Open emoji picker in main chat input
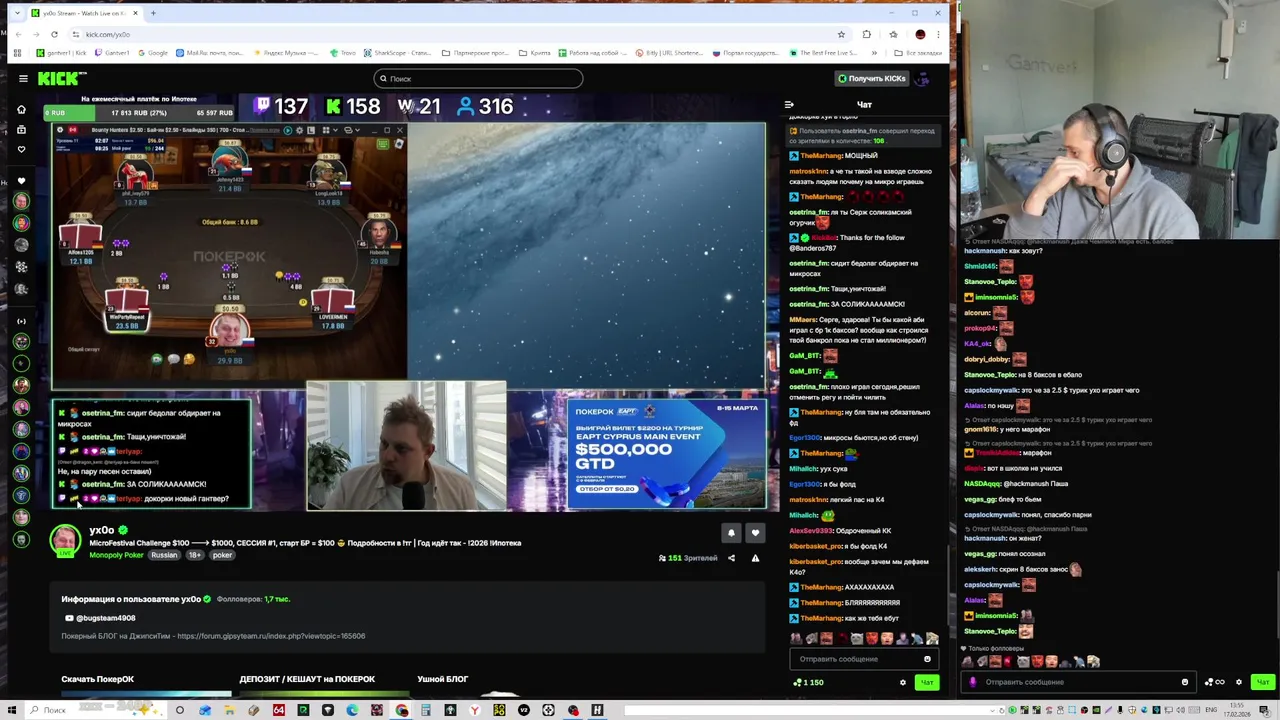 point(927,659)
